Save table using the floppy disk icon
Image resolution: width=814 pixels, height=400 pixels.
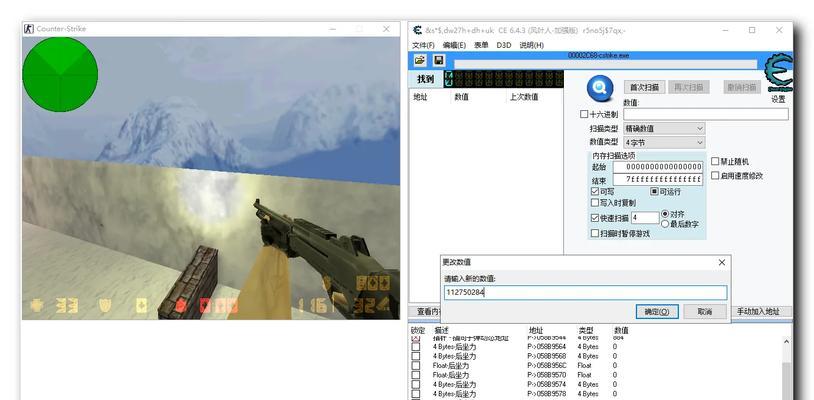[438, 60]
